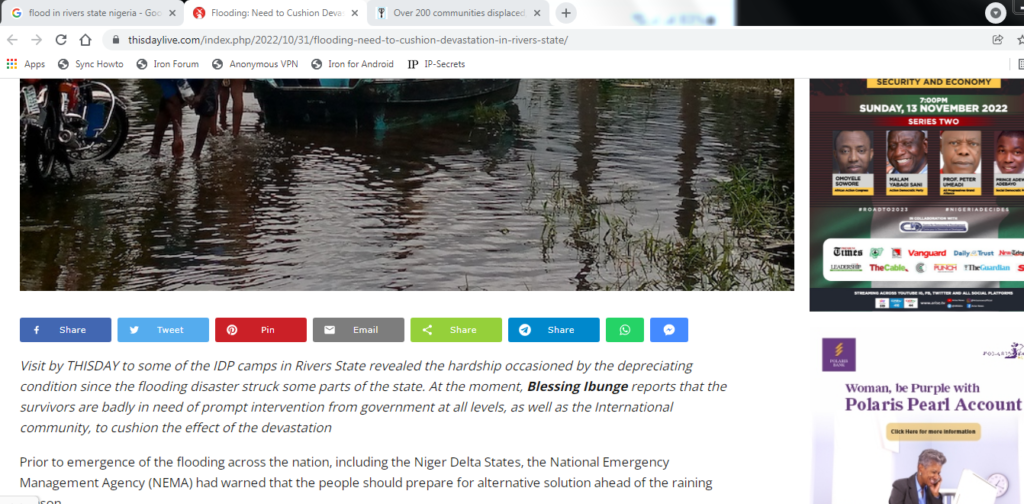Click 'Click Here for more information' ad button

933,432
